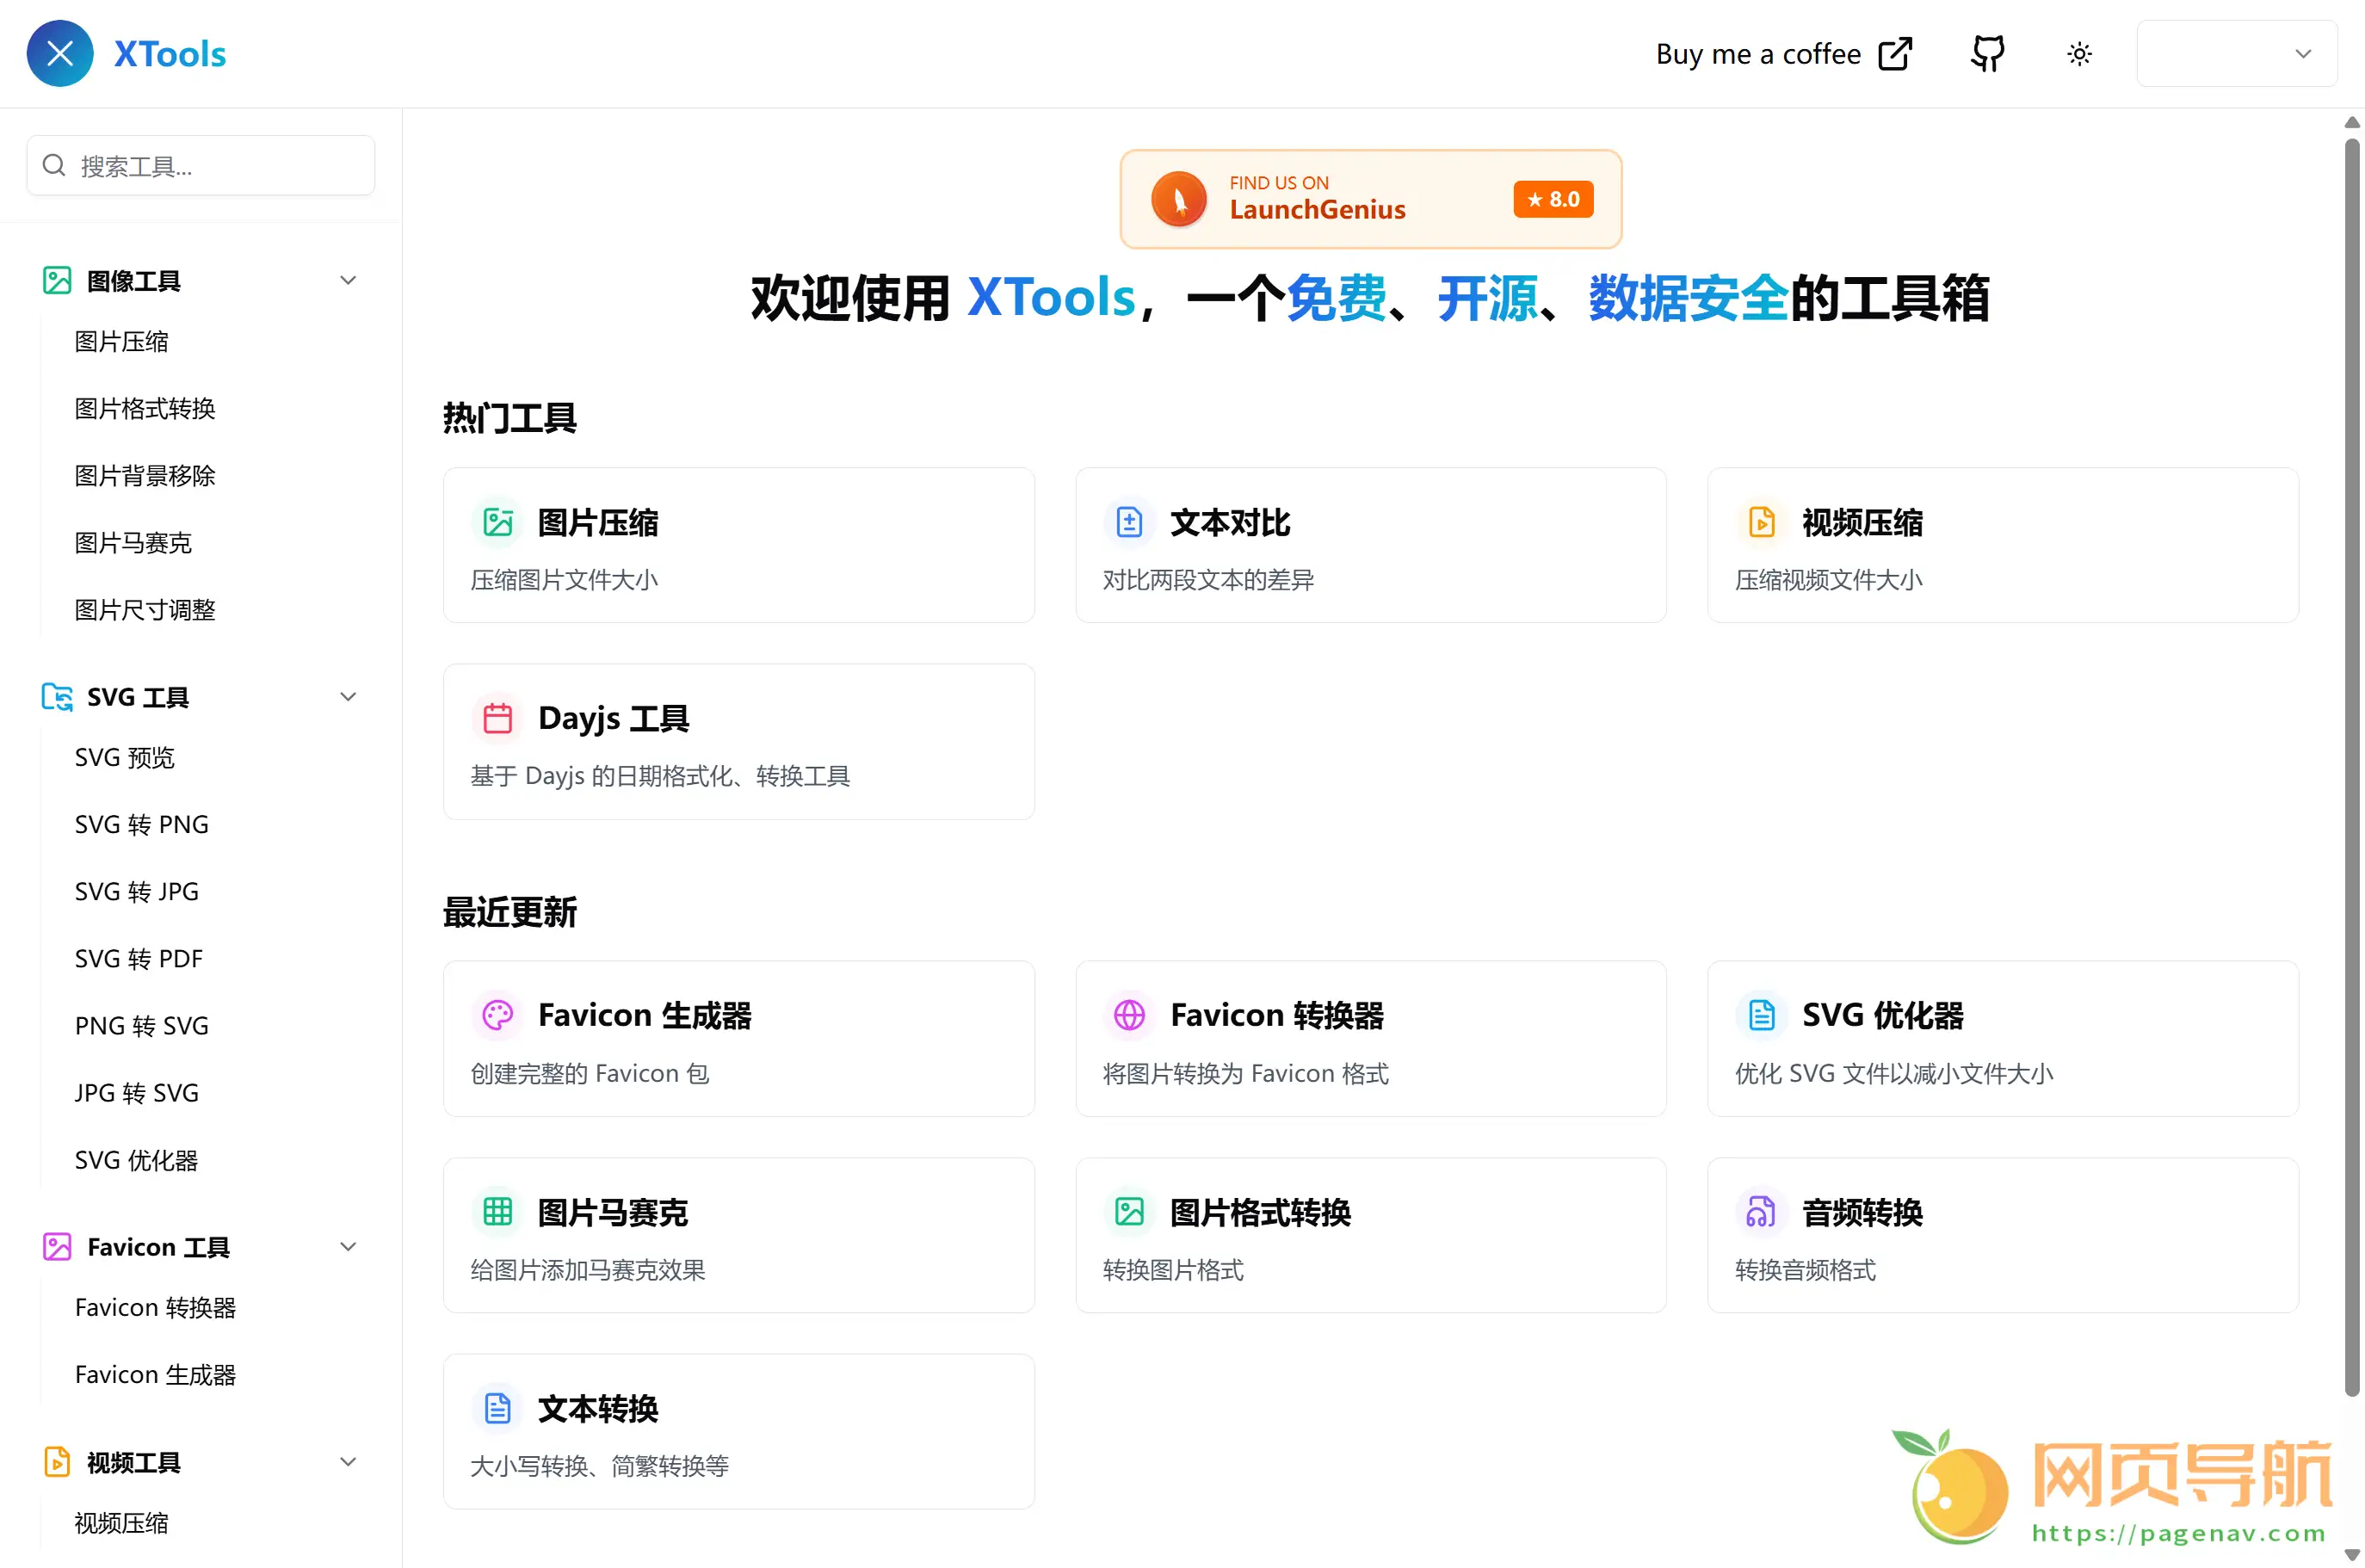Select Favicon 生成器 in the sidebar
The image size is (2365, 1568).
click(155, 1375)
